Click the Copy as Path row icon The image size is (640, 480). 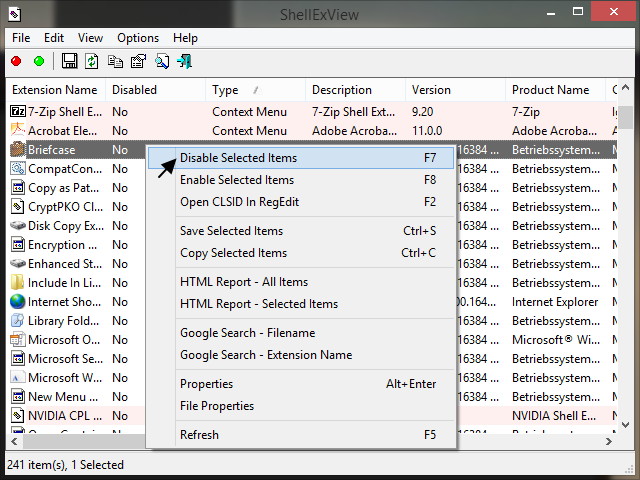18,187
